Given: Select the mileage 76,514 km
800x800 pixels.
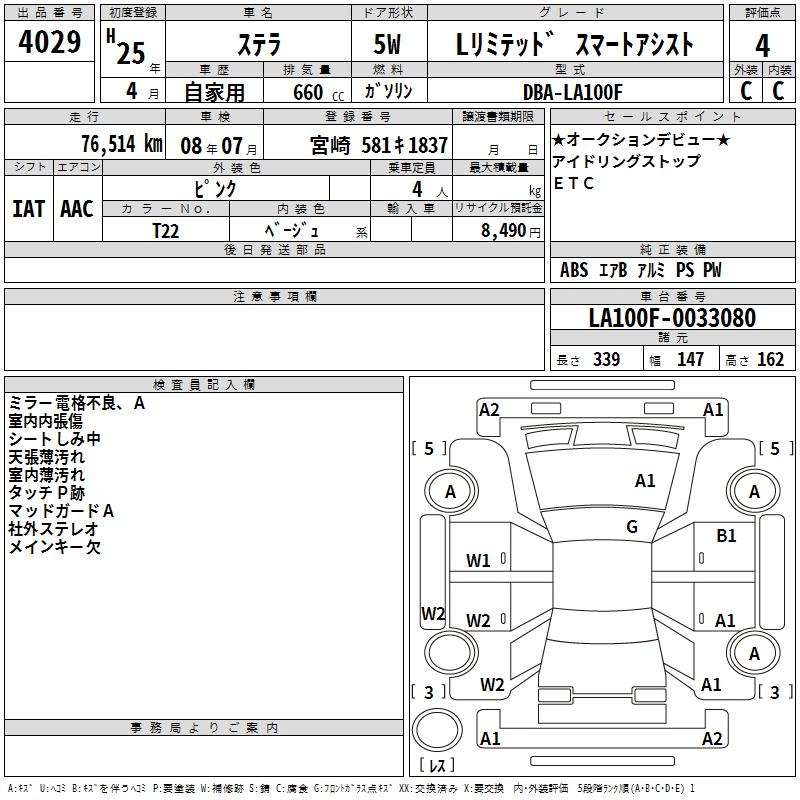Looking at the screenshot, I should point(122,143).
